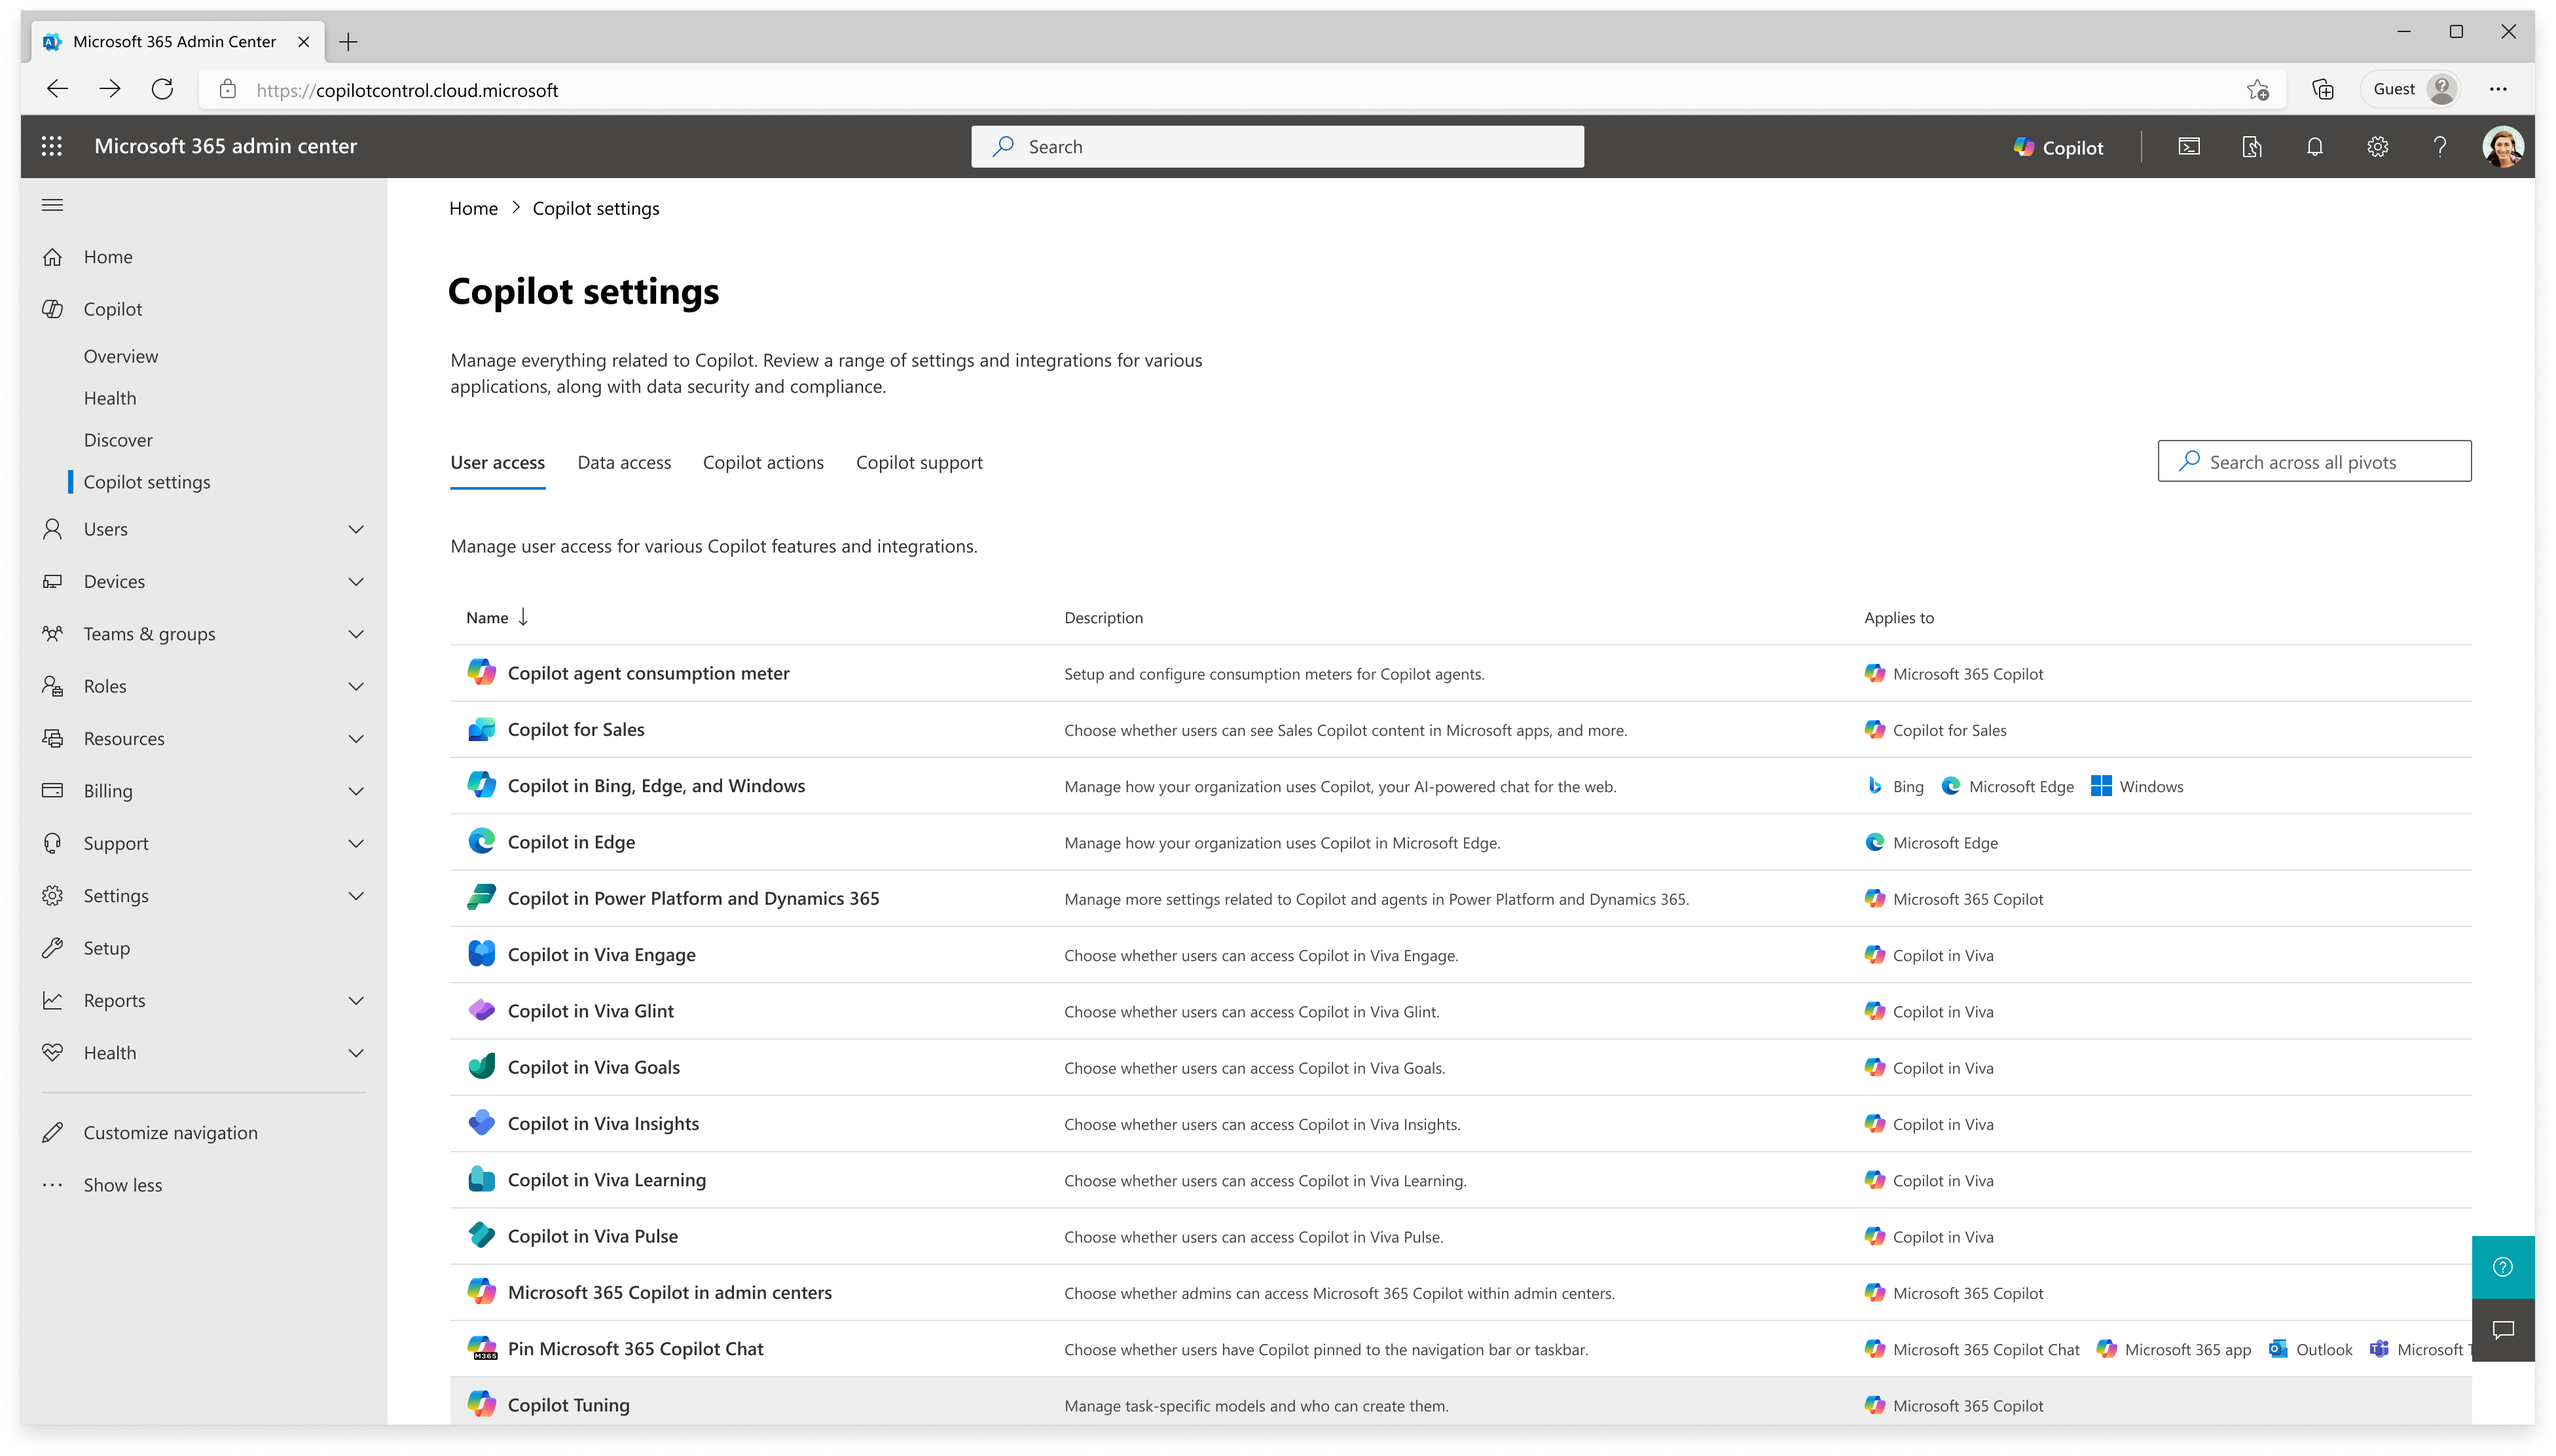Collapse navigation with hamburger icon
Image resolution: width=2556 pixels, height=1456 pixels.
pyautogui.click(x=52, y=205)
